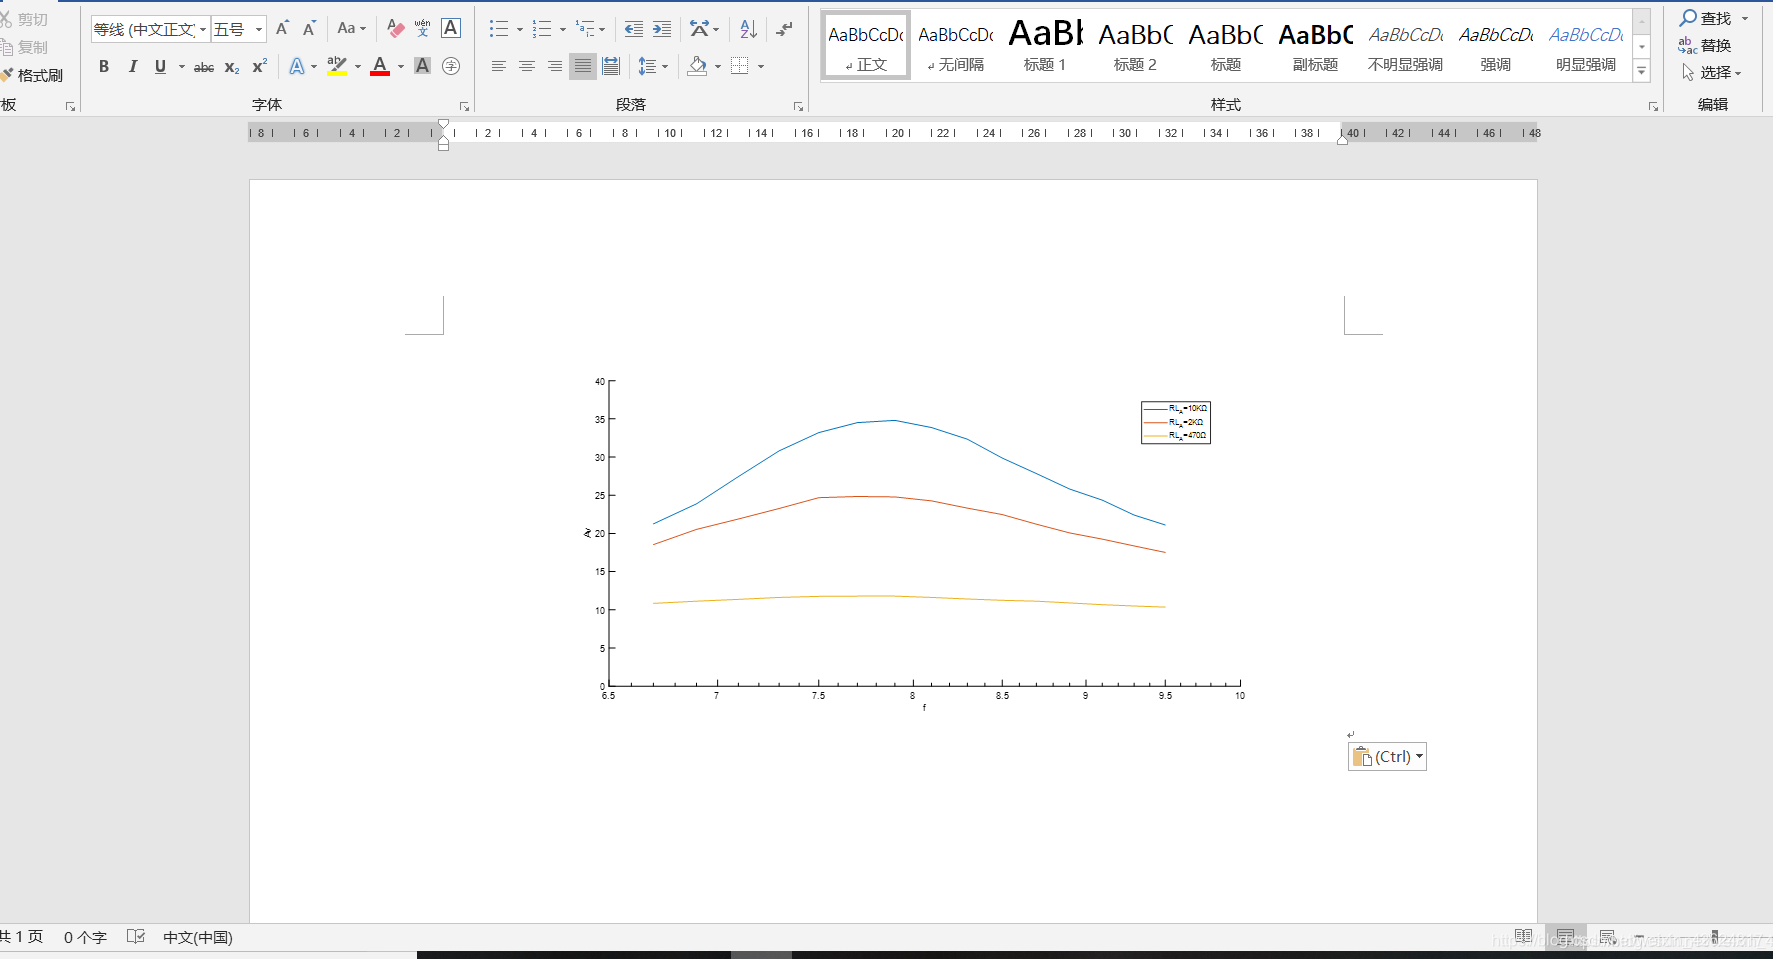Align text right
The height and width of the screenshot is (959, 1773).
(x=555, y=67)
